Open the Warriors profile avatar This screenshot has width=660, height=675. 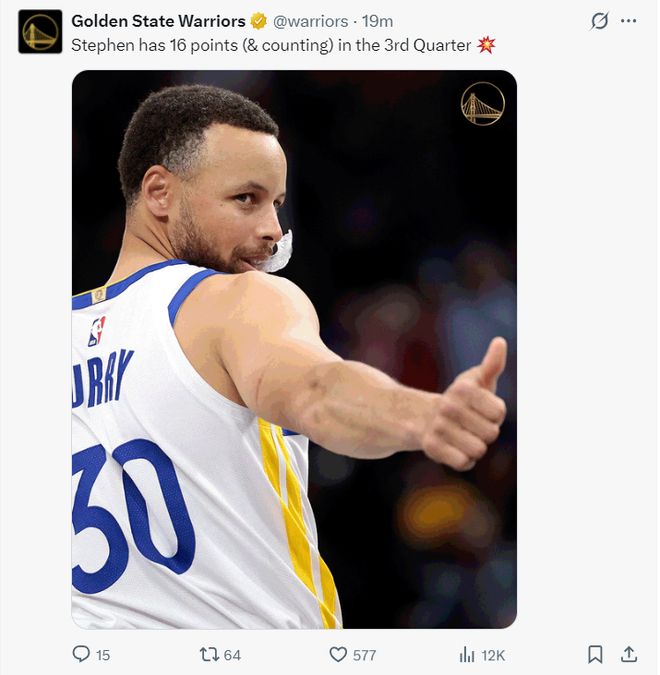[40, 31]
